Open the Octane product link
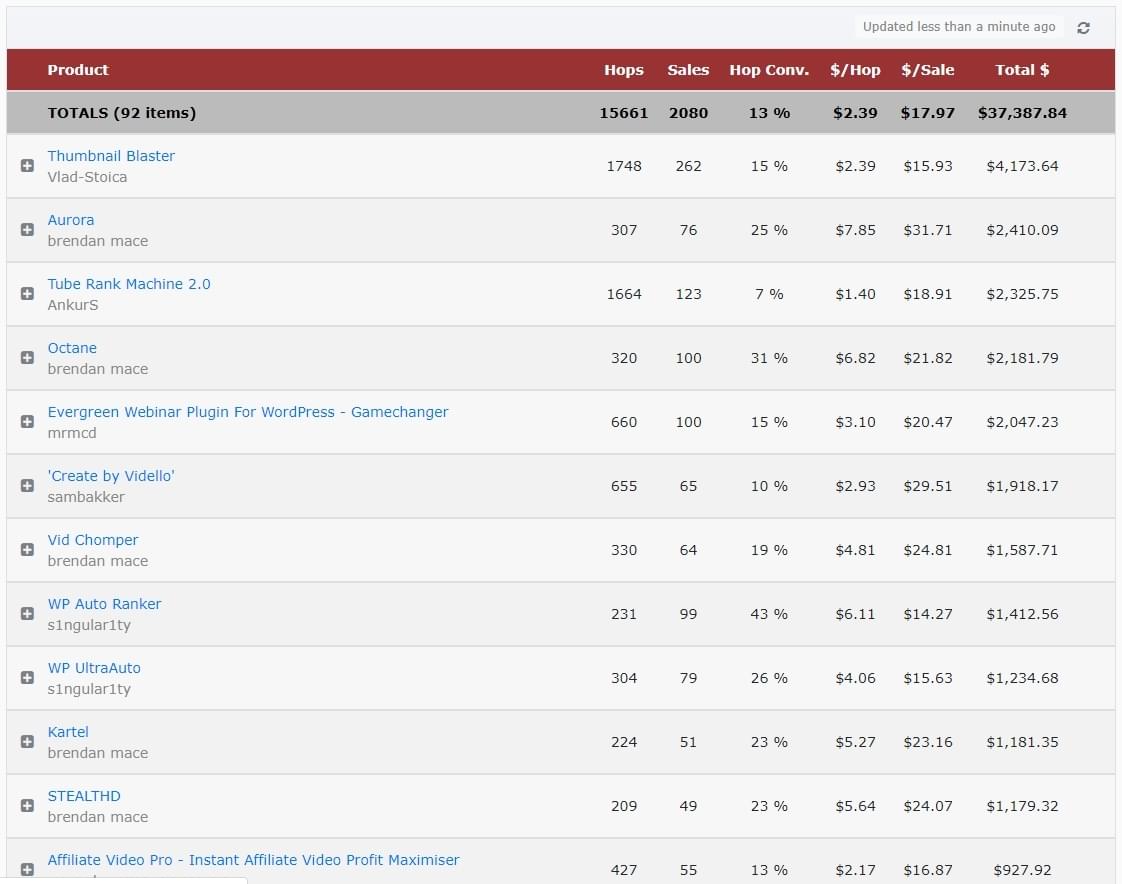Screen dimensions: 1122x884 72,348
